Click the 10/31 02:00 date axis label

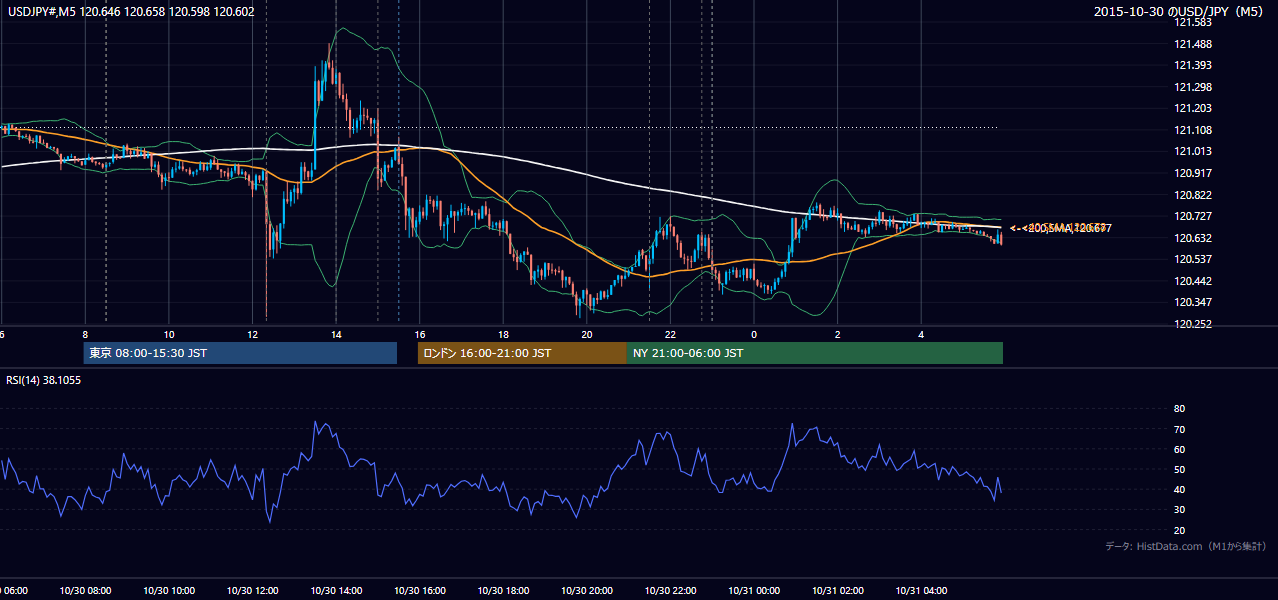pyautogui.click(x=837, y=591)
